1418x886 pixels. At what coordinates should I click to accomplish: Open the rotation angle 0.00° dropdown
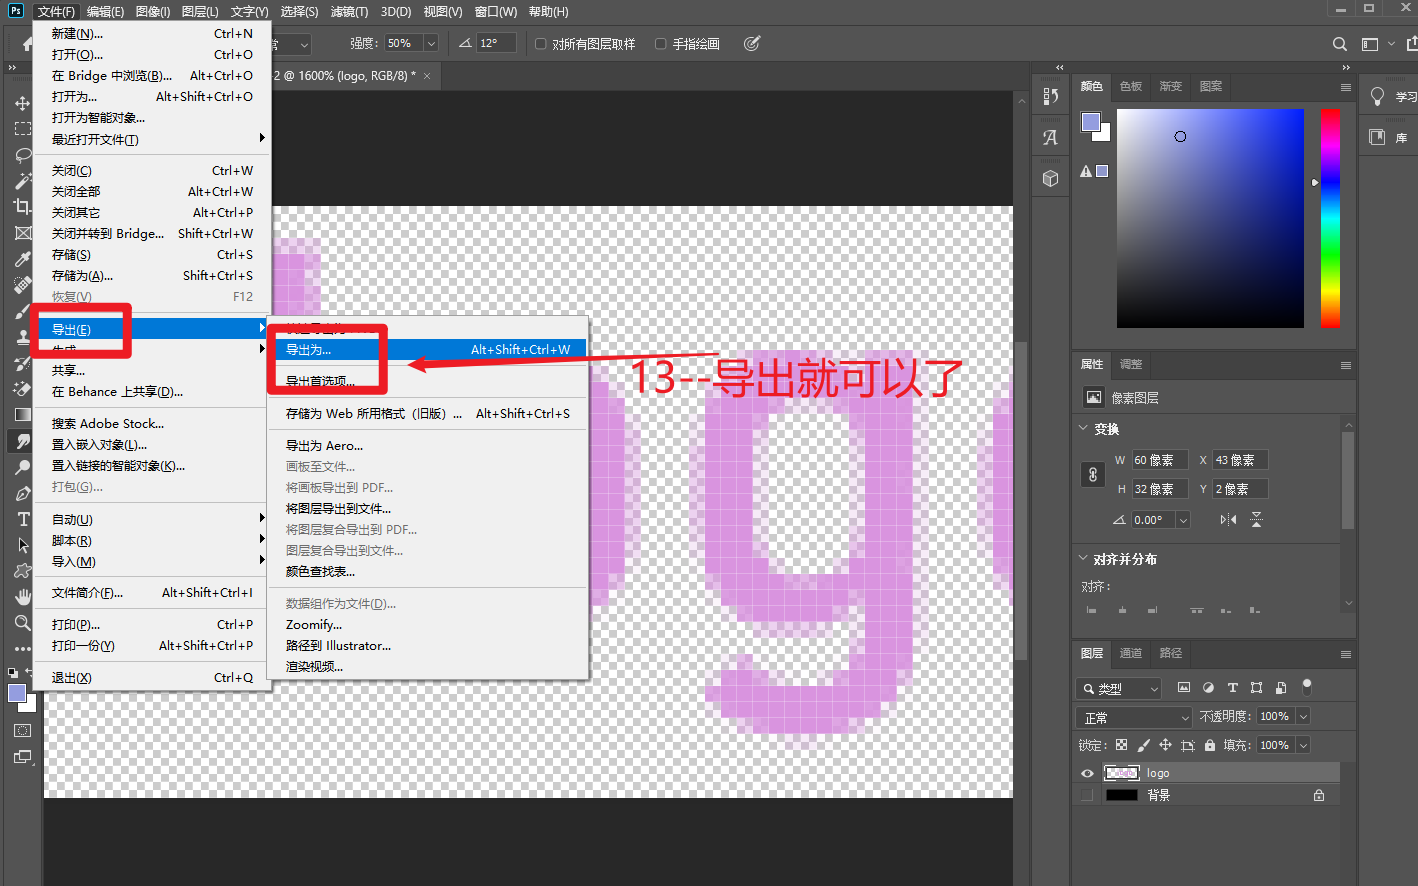click(1184, 520)
